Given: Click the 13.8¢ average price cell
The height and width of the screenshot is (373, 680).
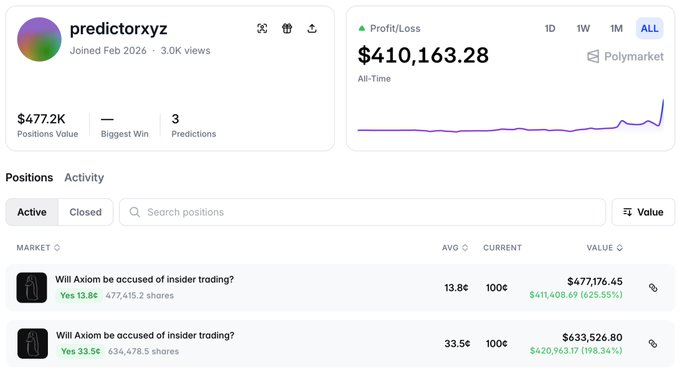Looking at the screenshot, I should tap(456, 288).
